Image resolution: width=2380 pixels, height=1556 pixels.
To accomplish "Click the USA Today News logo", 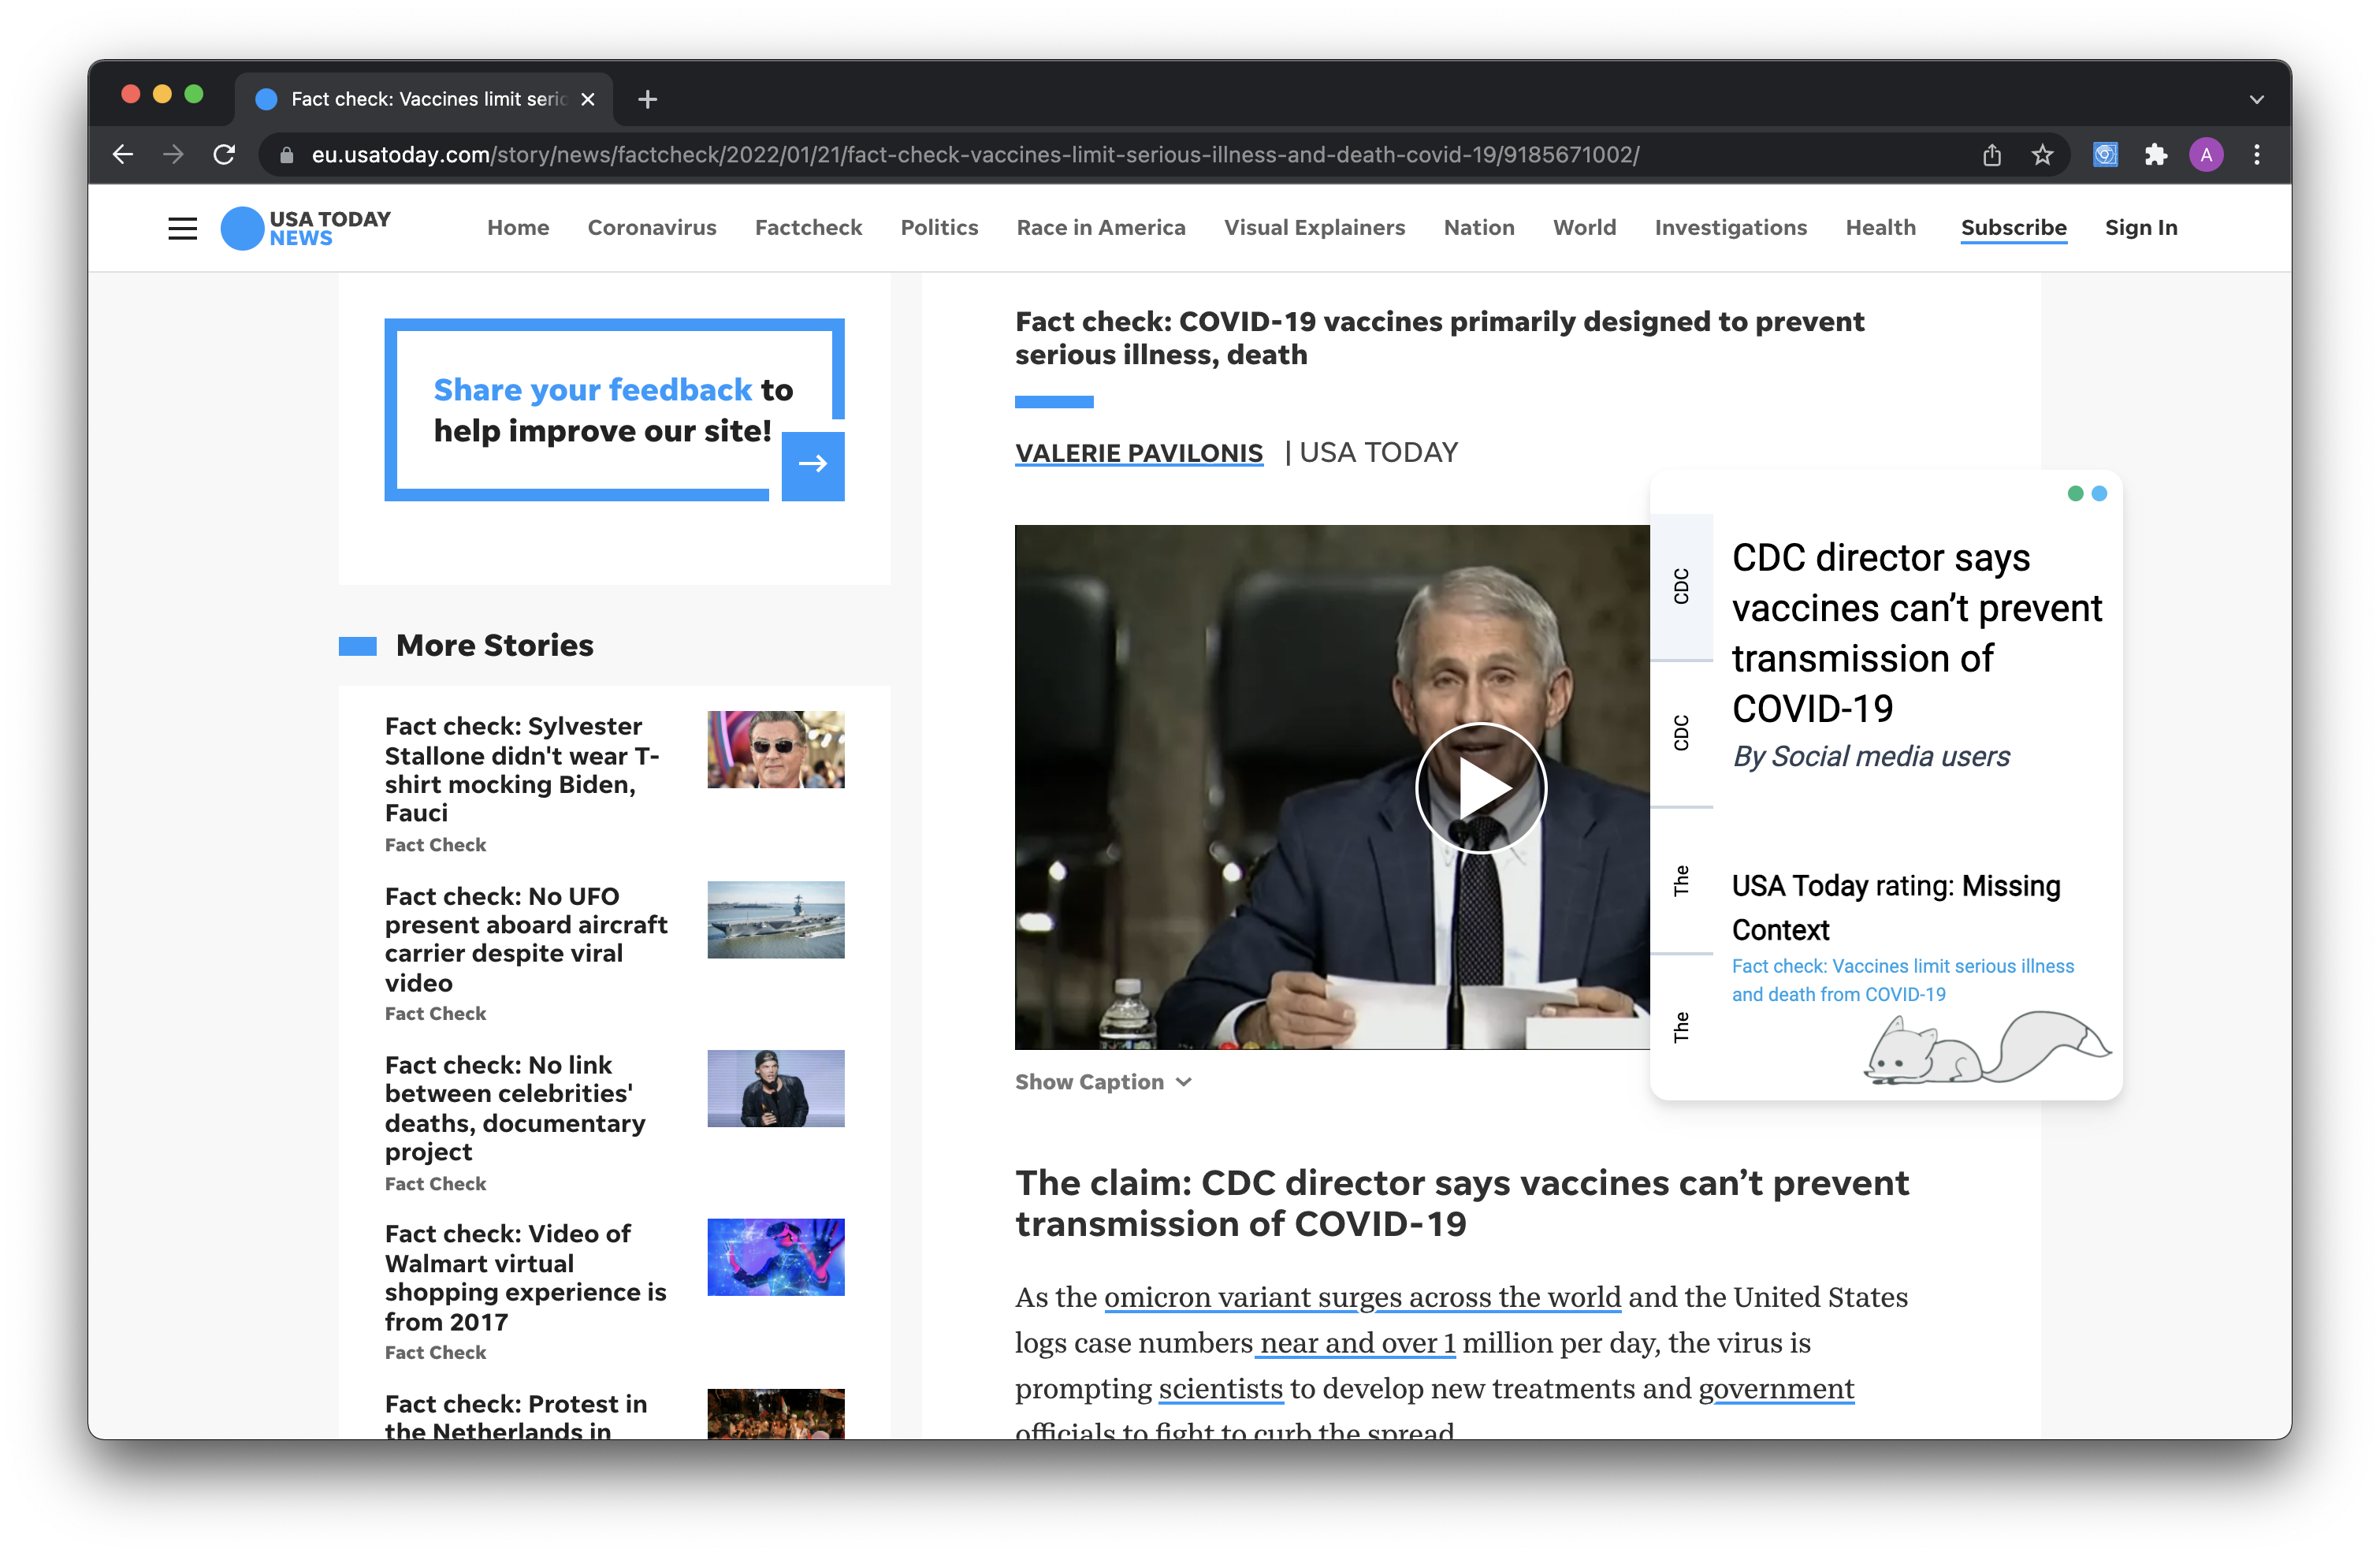I will 305,228.
